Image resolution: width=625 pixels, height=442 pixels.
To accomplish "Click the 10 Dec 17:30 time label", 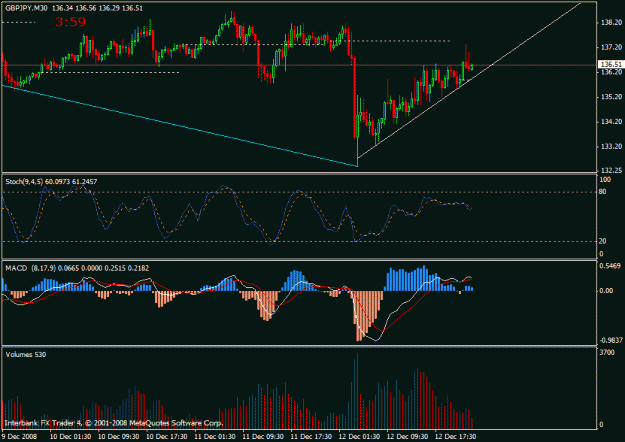I will coord(167,436).
